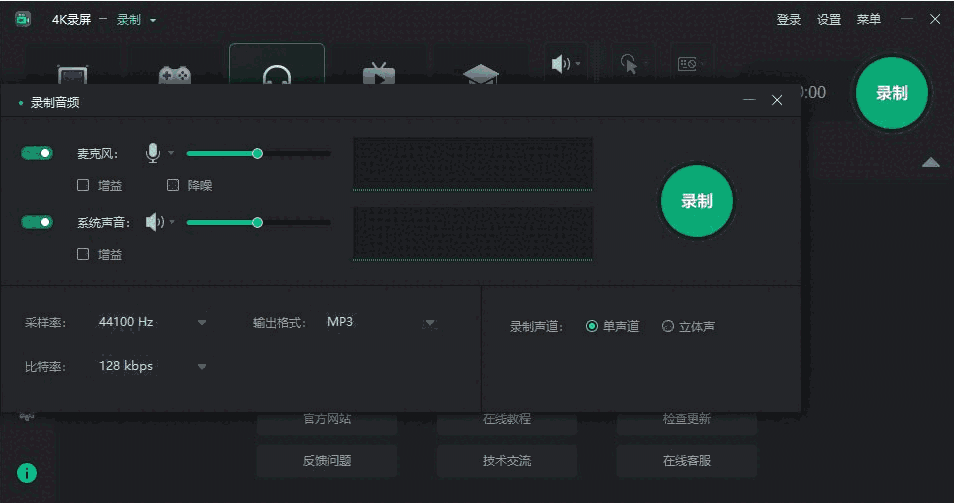Image resolution: width=954 pixels, height=503 pixels.
Task: Select the game recording gamepad icon
Action: 175,74
